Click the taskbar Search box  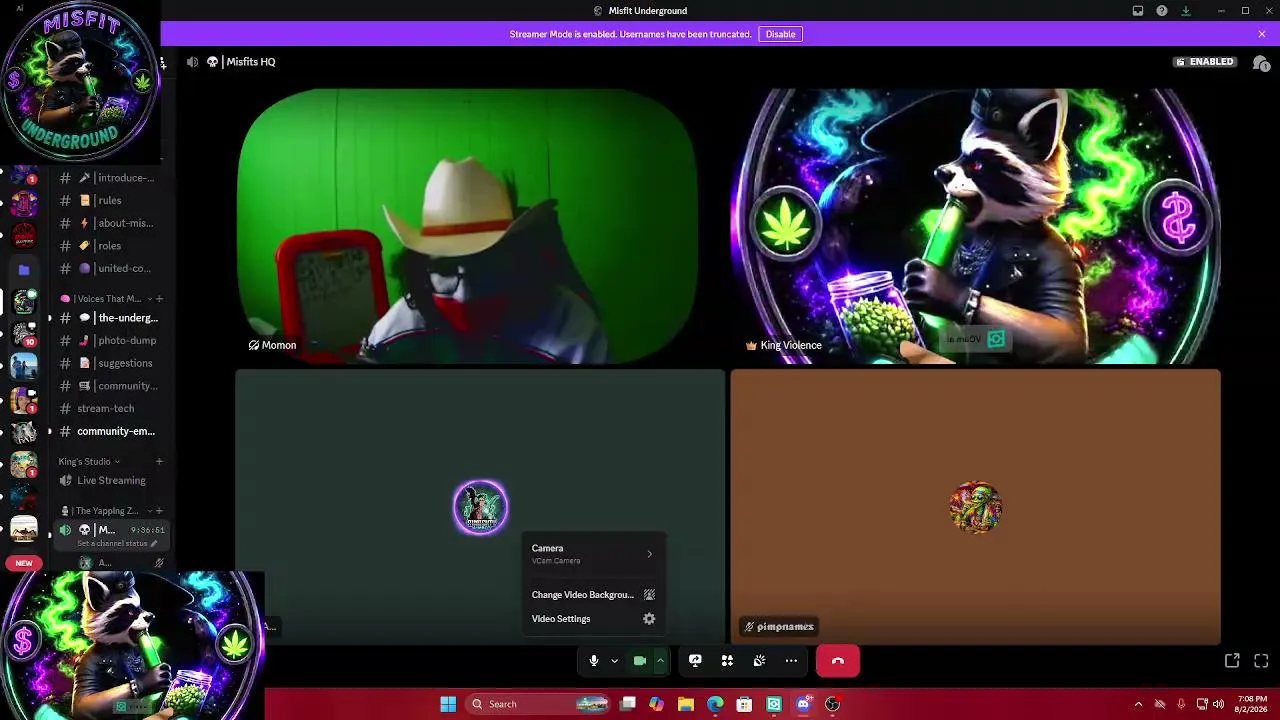click(539, 704)
